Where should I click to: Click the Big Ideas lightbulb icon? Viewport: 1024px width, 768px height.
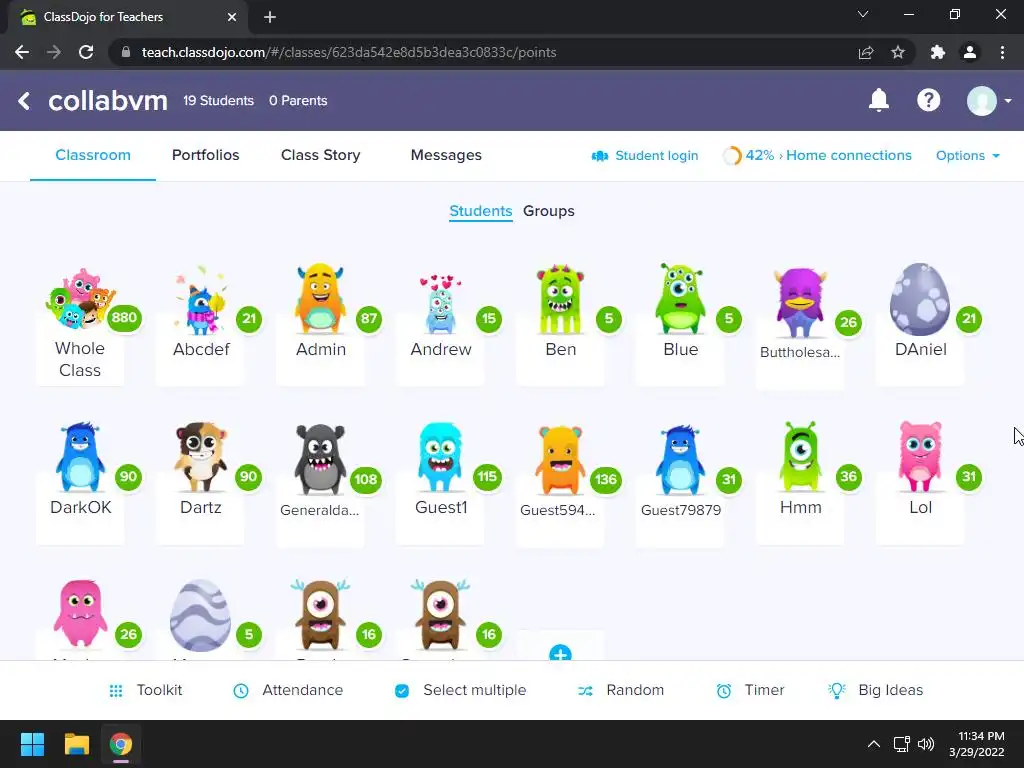(837, 690)
